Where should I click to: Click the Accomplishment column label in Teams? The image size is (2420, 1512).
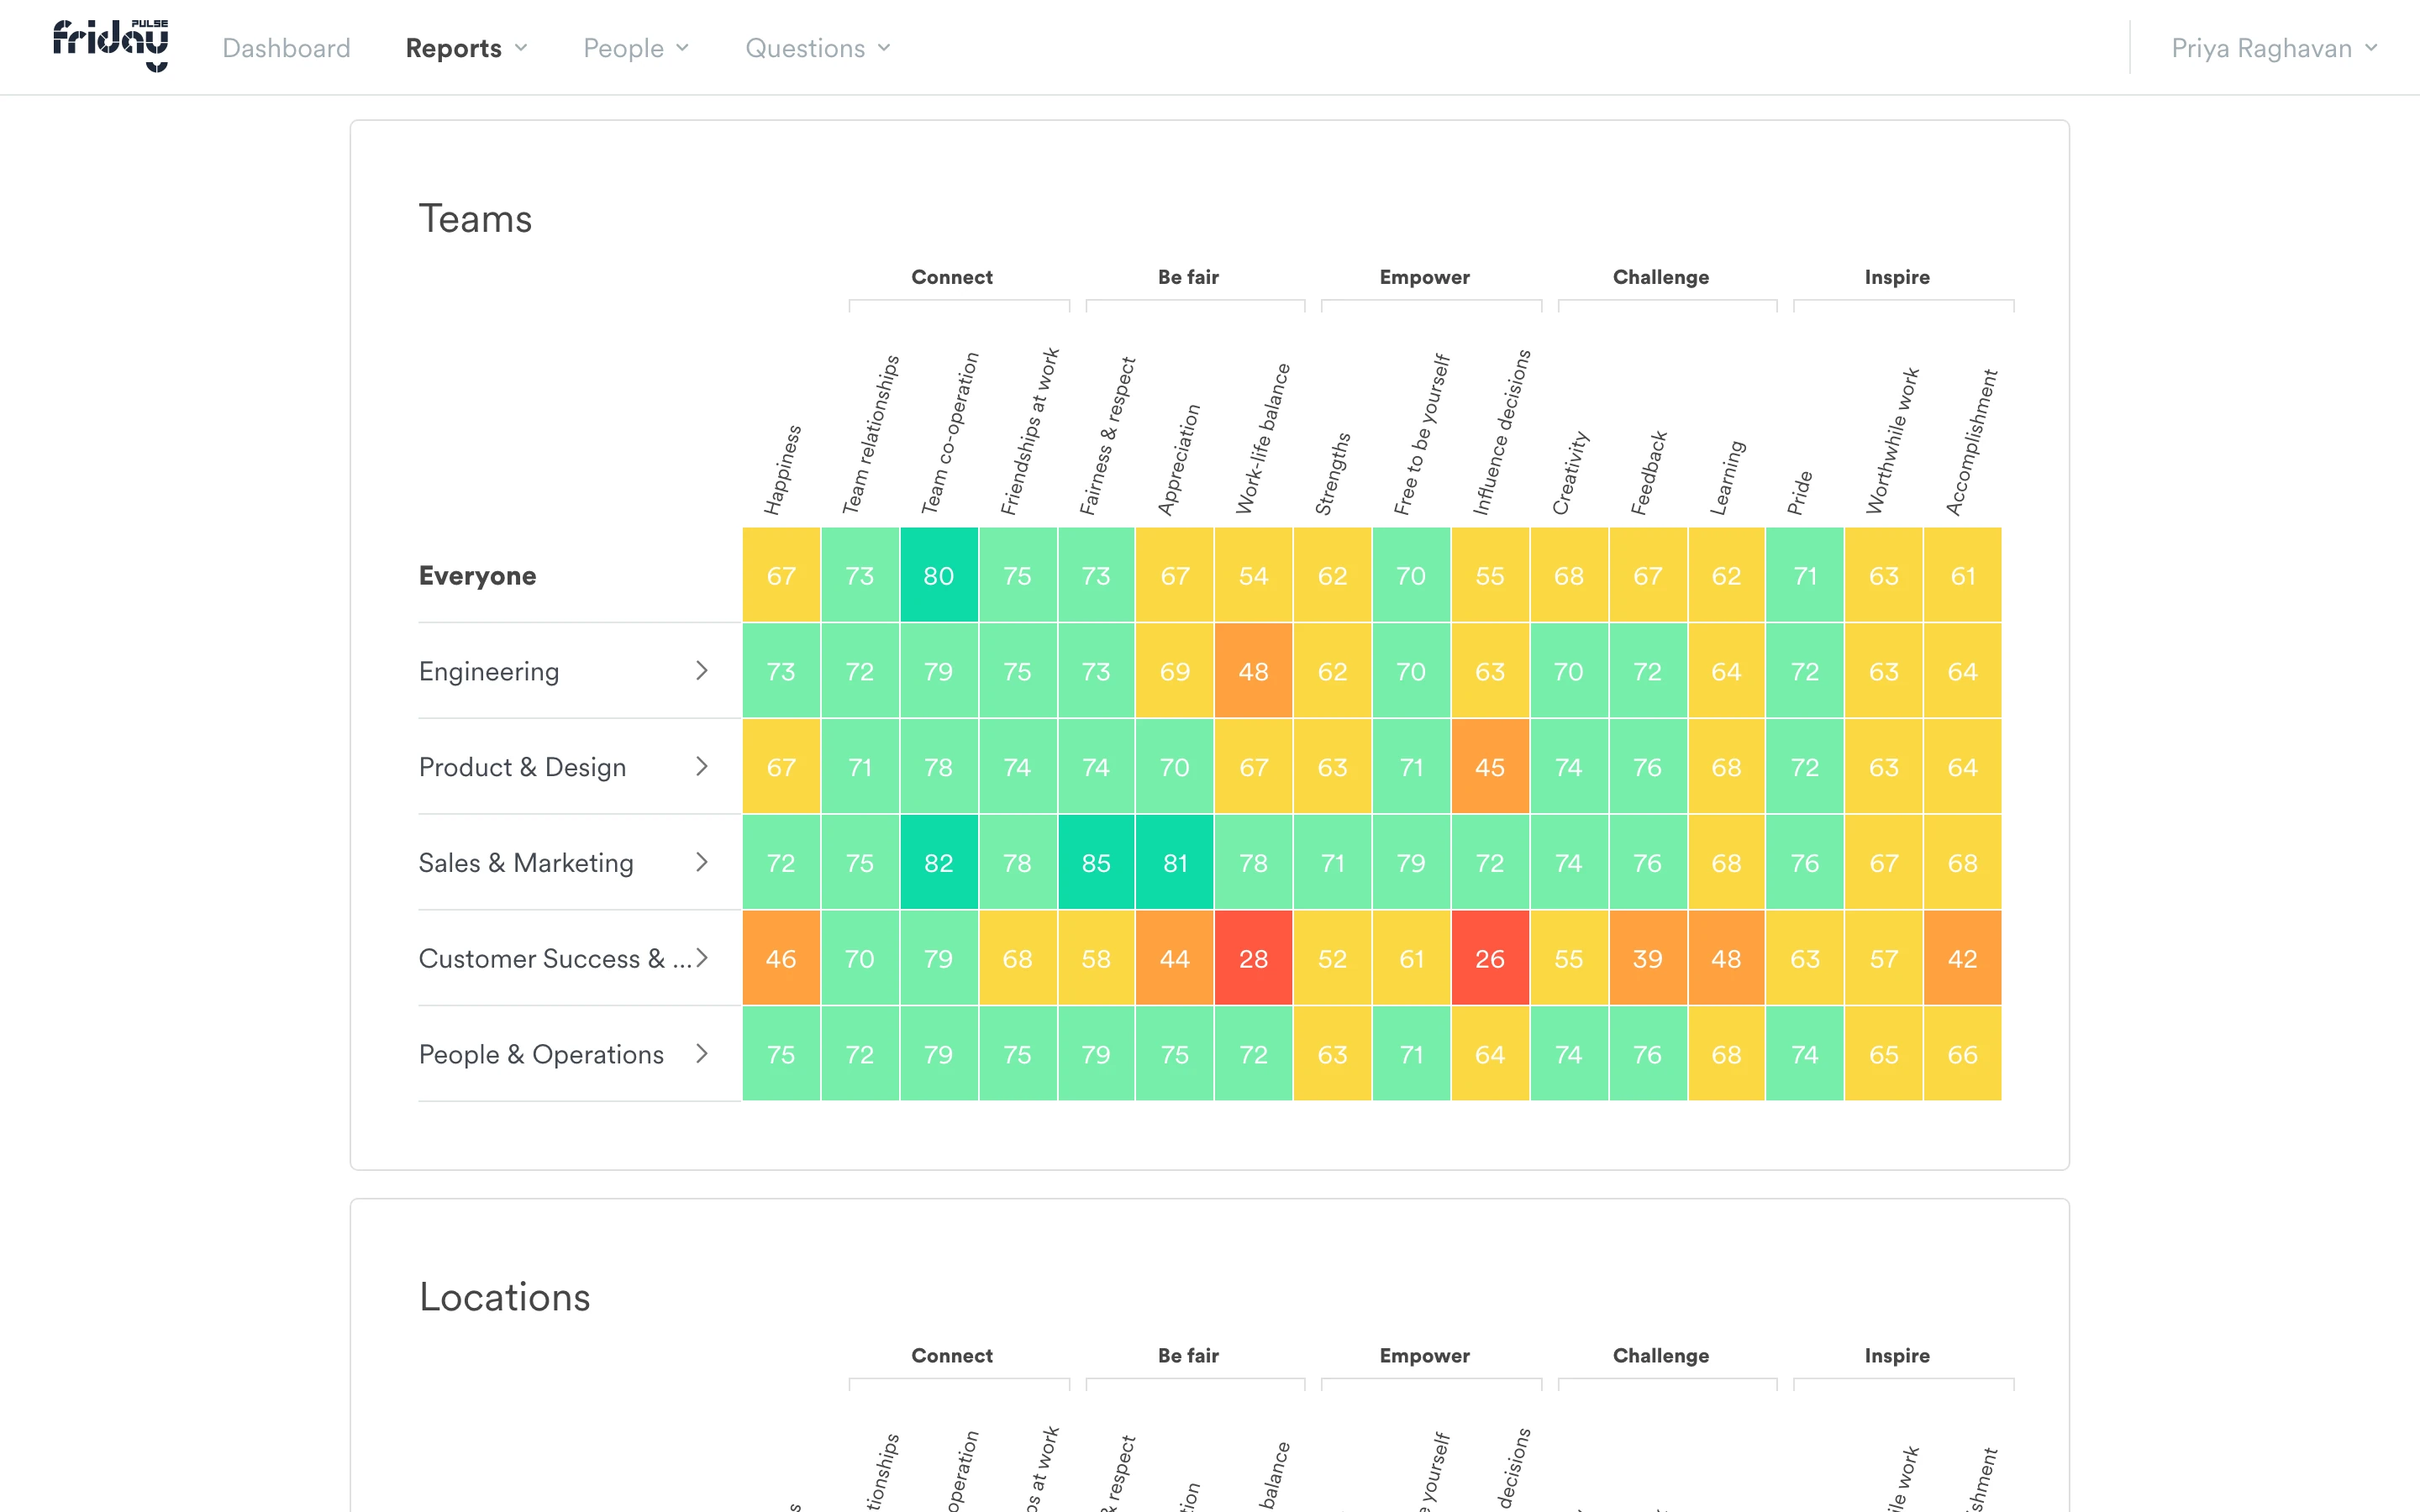(x=1971, y=442)
